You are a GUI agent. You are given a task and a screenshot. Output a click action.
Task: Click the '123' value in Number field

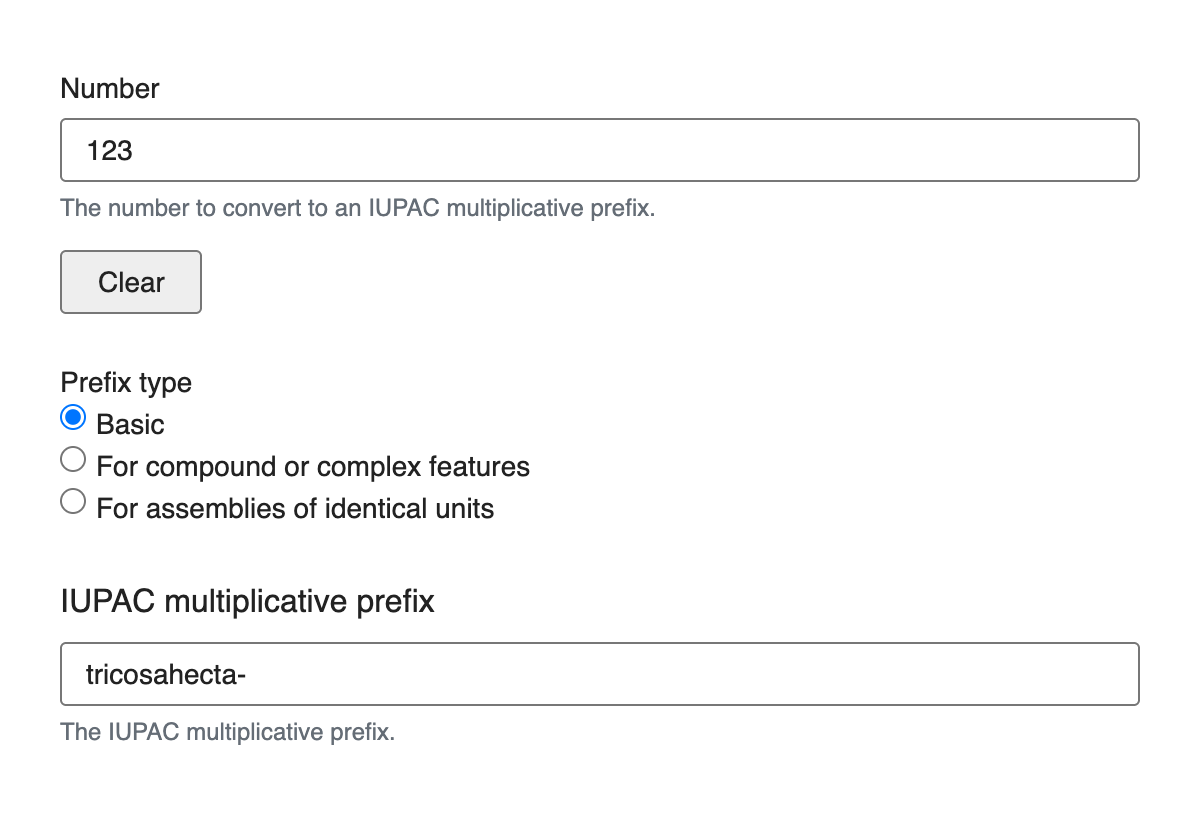click(110, 151)
